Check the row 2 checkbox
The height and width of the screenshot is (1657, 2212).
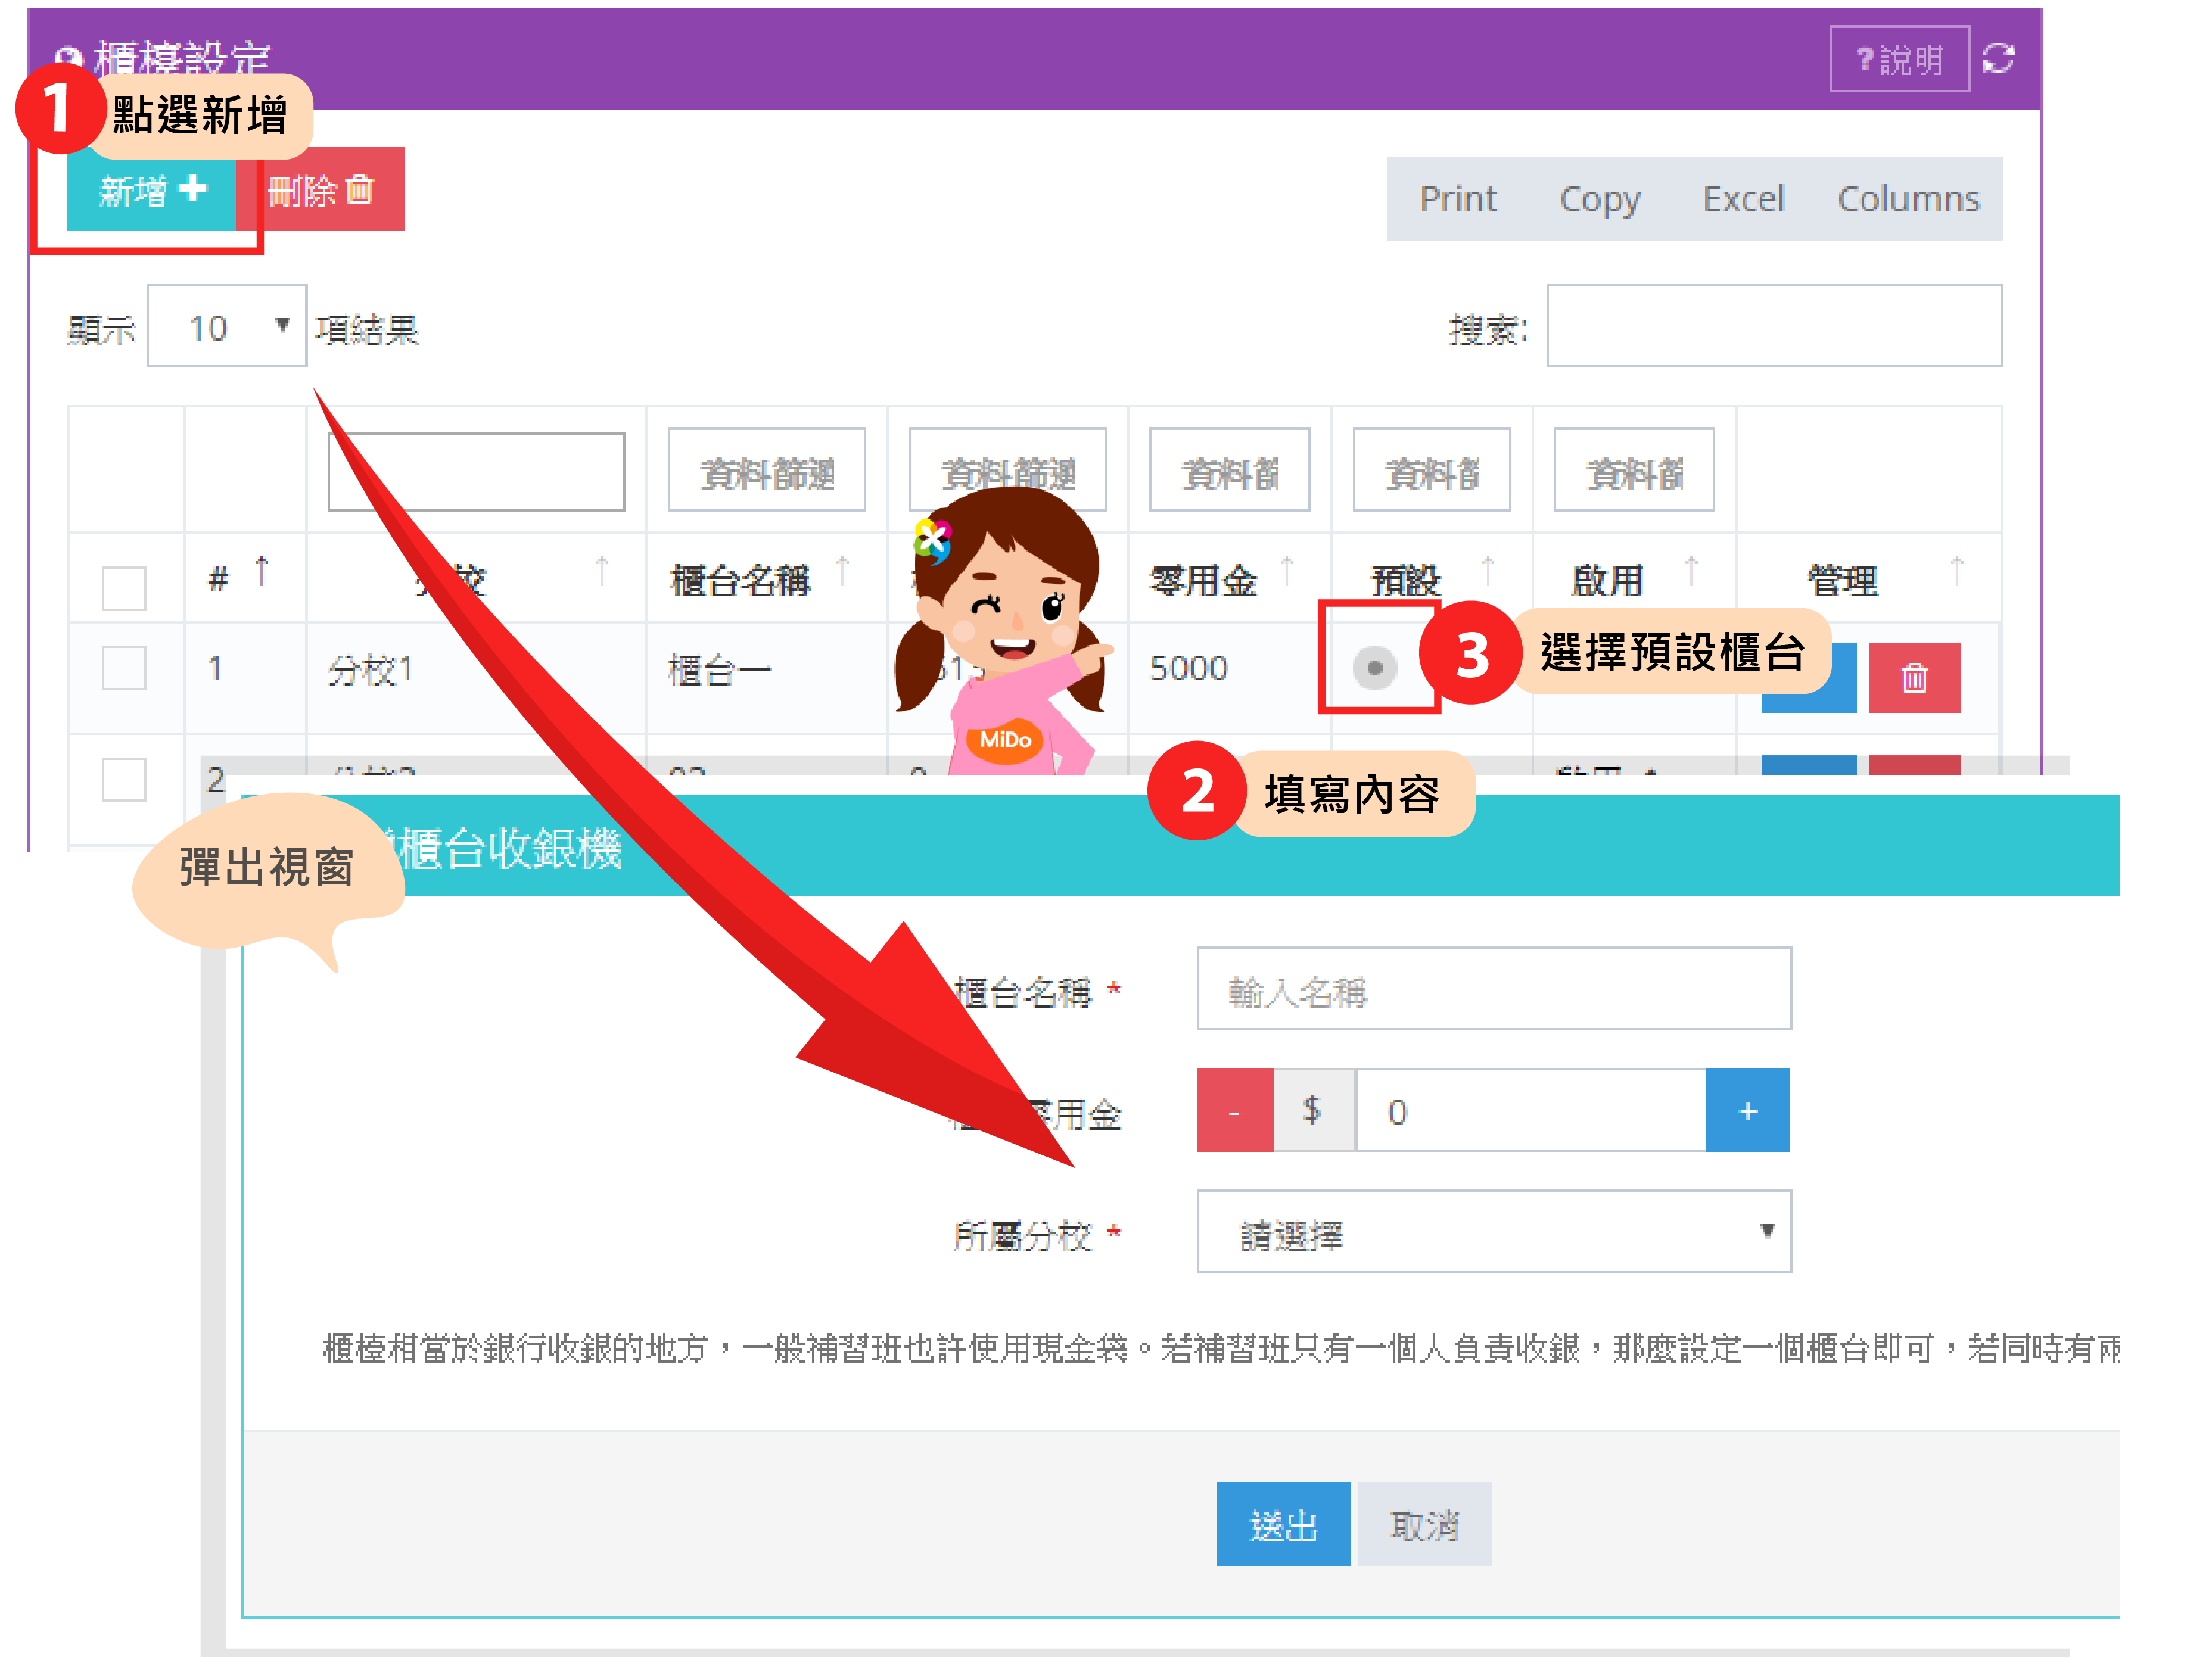coord(124,779)
